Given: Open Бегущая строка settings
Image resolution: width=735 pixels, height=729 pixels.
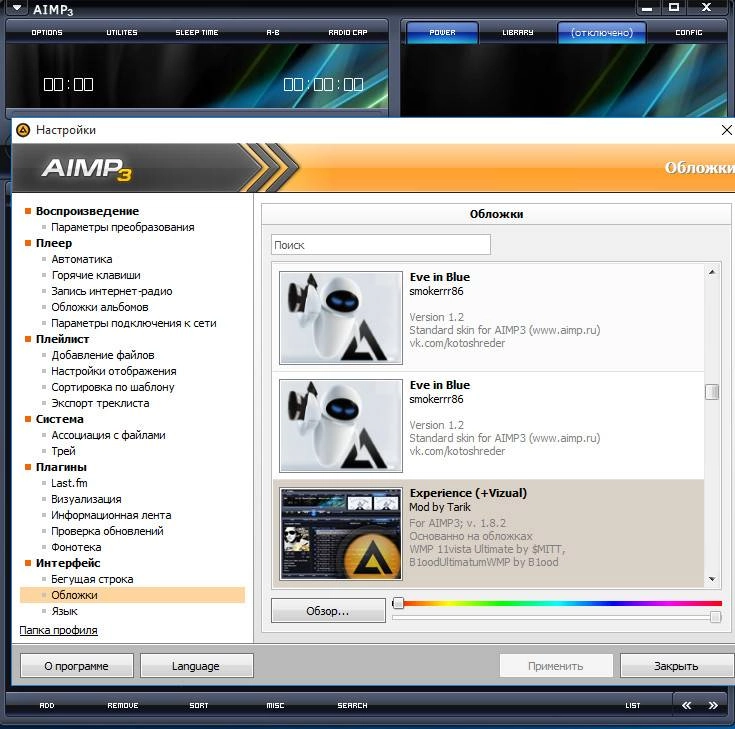Looking at the screenshot, I should 92,579.
